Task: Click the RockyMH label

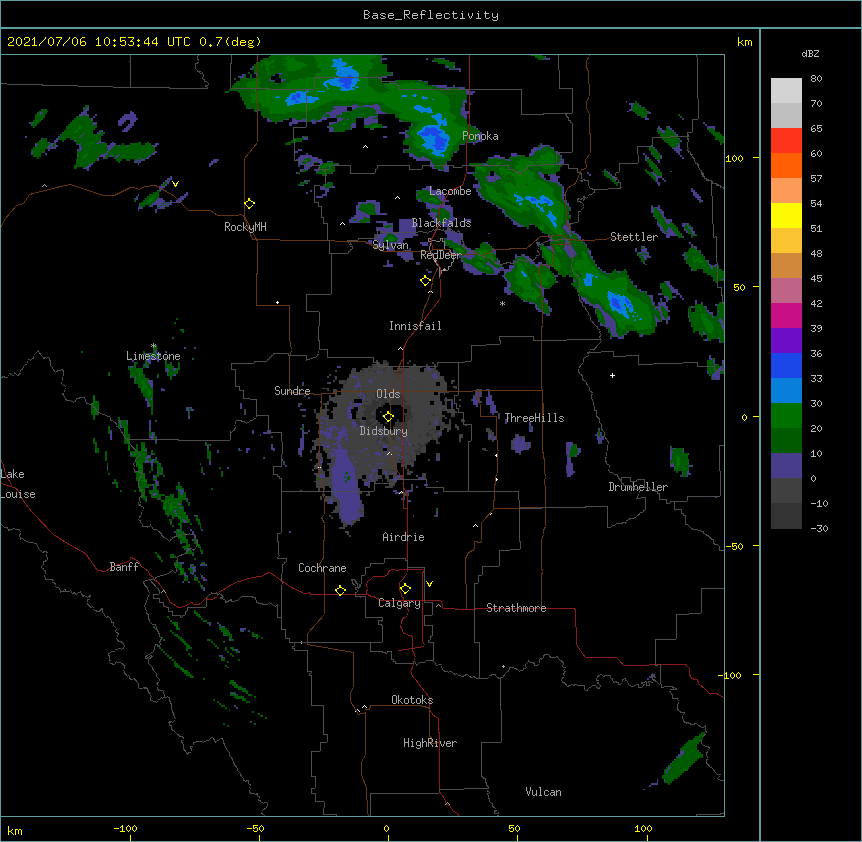Action: pyautogui.click(x=245, y=227)
